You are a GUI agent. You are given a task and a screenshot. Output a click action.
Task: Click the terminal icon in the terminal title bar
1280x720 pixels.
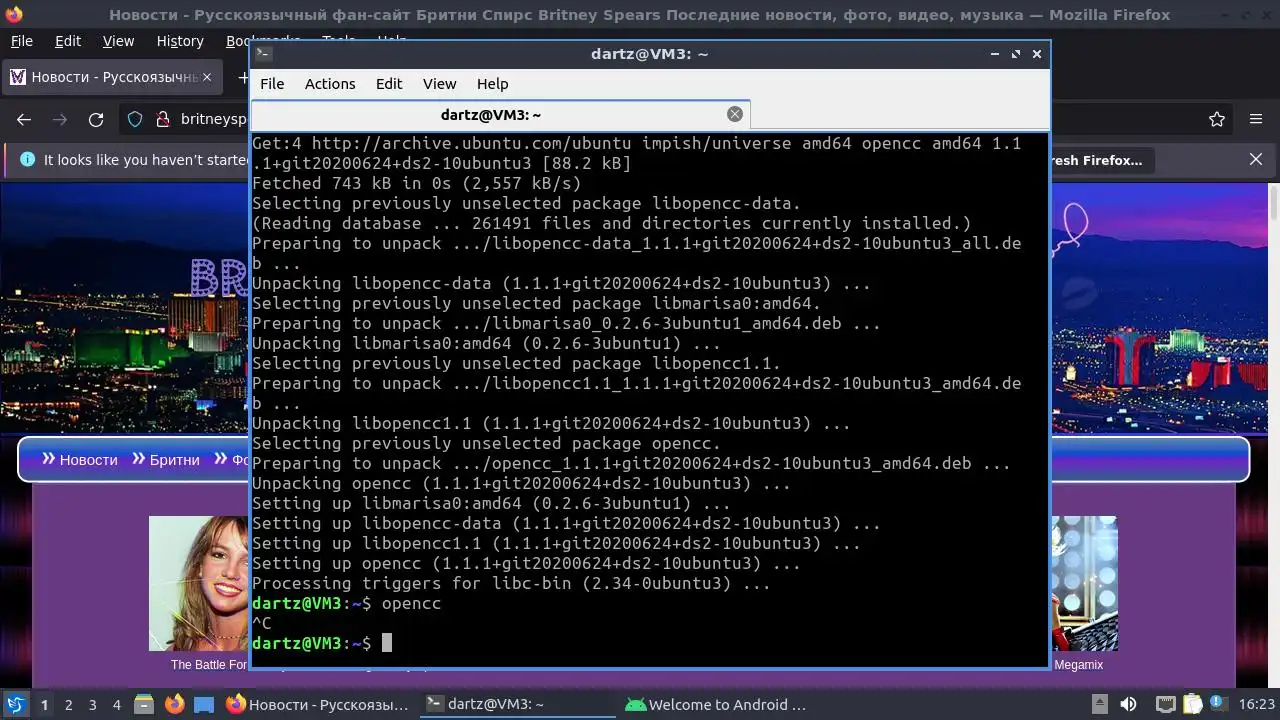tap(263, 54)
